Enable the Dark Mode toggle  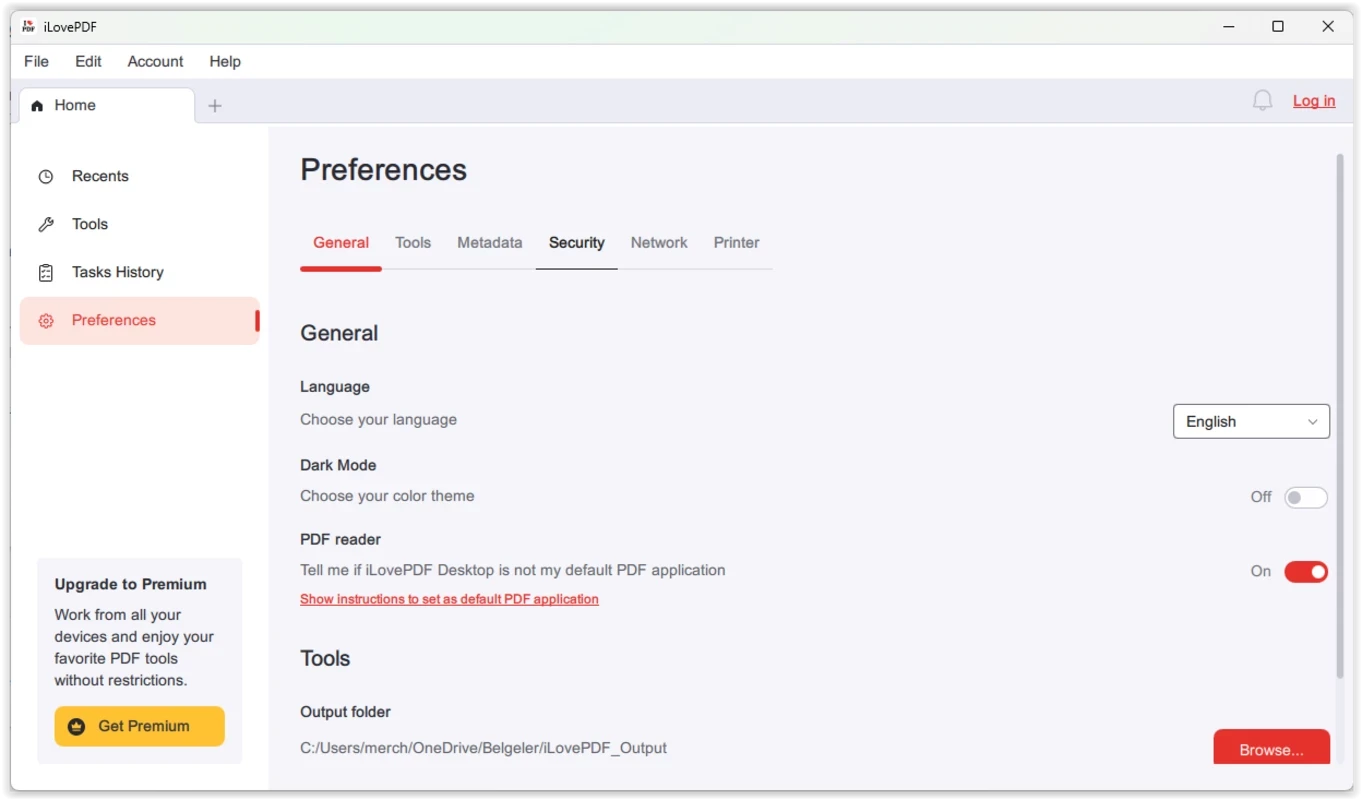[1305, 498]
